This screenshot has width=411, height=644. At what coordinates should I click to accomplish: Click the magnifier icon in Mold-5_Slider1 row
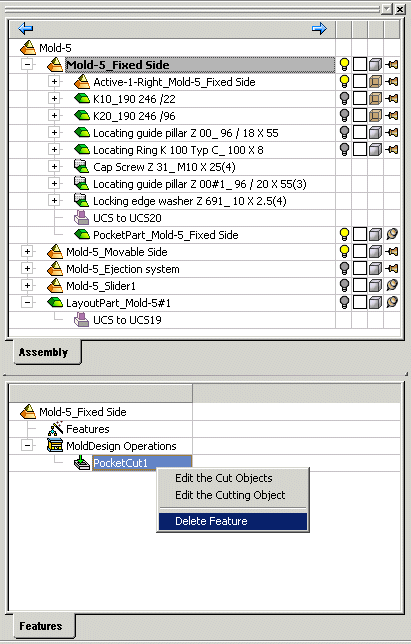[x=392, y=285]
